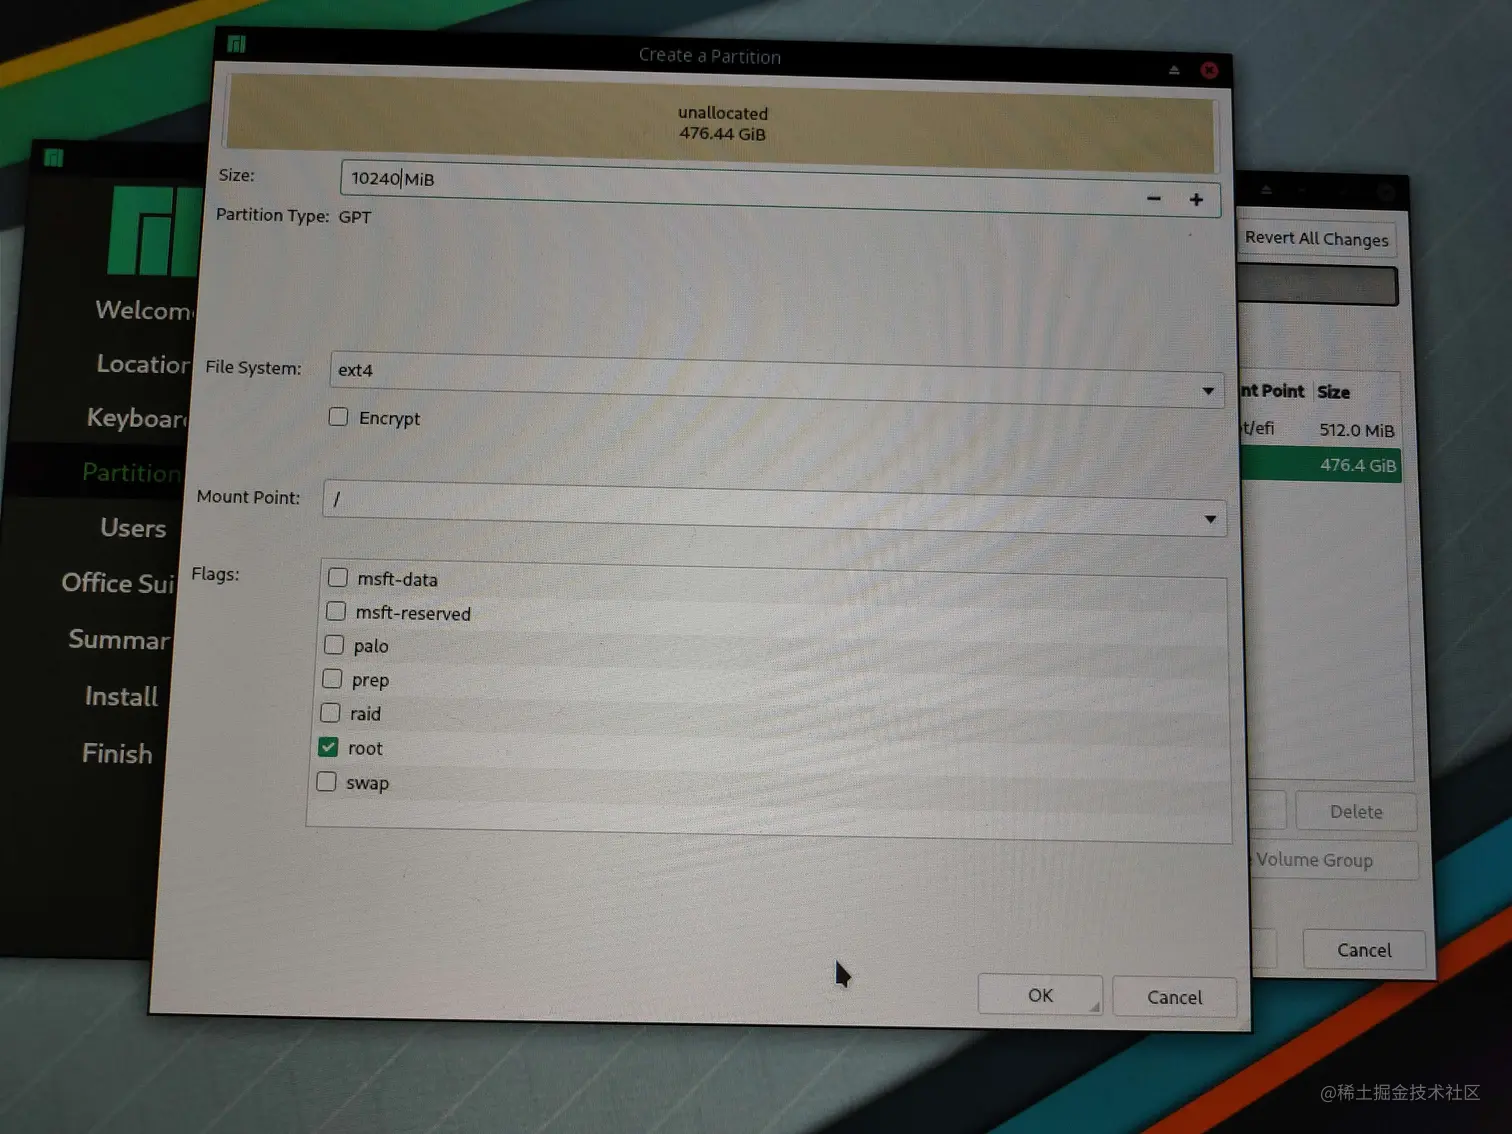Select Summary step in installer sidebar
This screenshot has width=1512, height=1134.
(119, 639)
